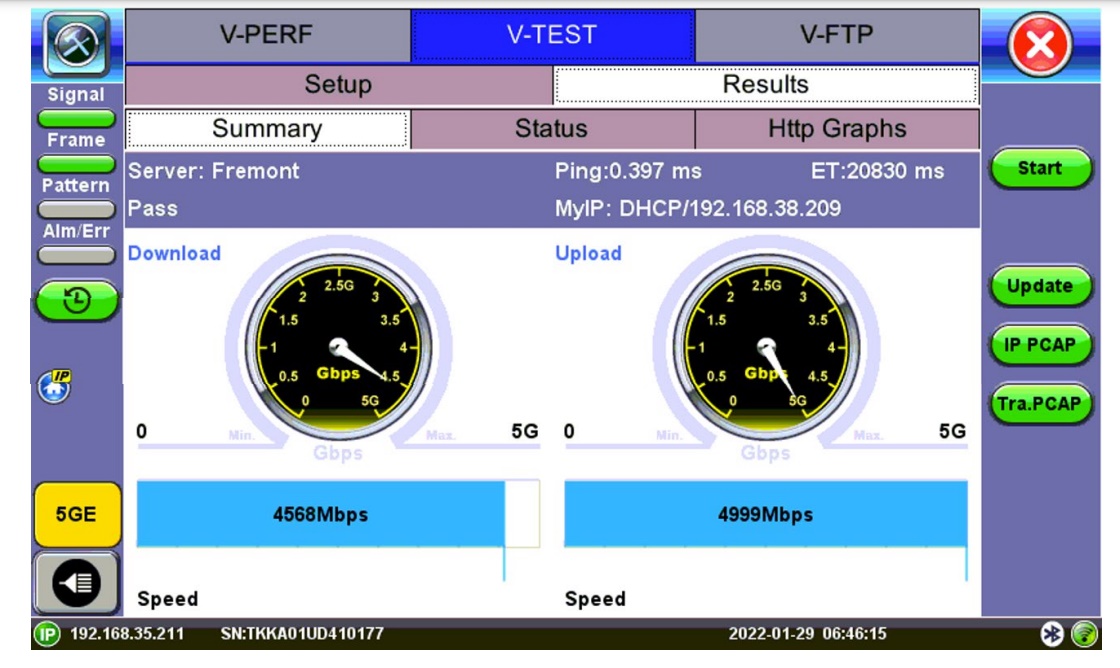1120x668 pixels.
Task: Select the Status sub-tab
Action: [x=551, y=129]
